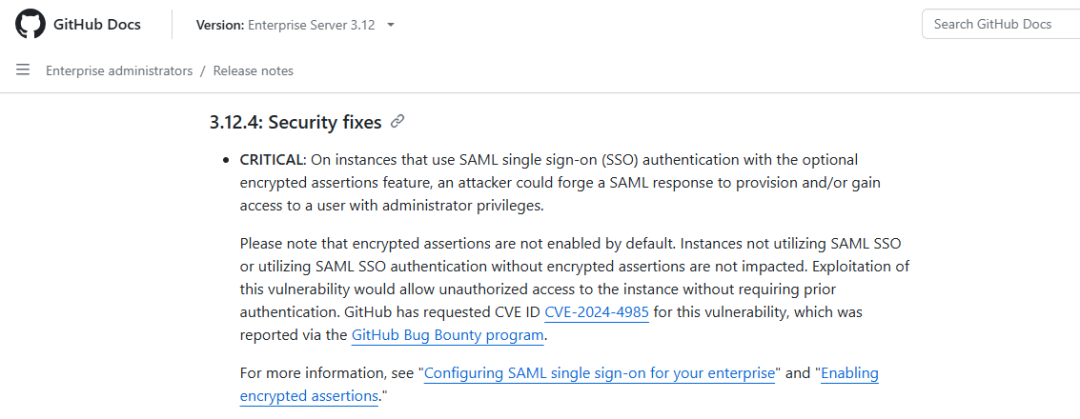
Task: Select the Release notes breadcrumb
Action: click(x=253, y=70)
